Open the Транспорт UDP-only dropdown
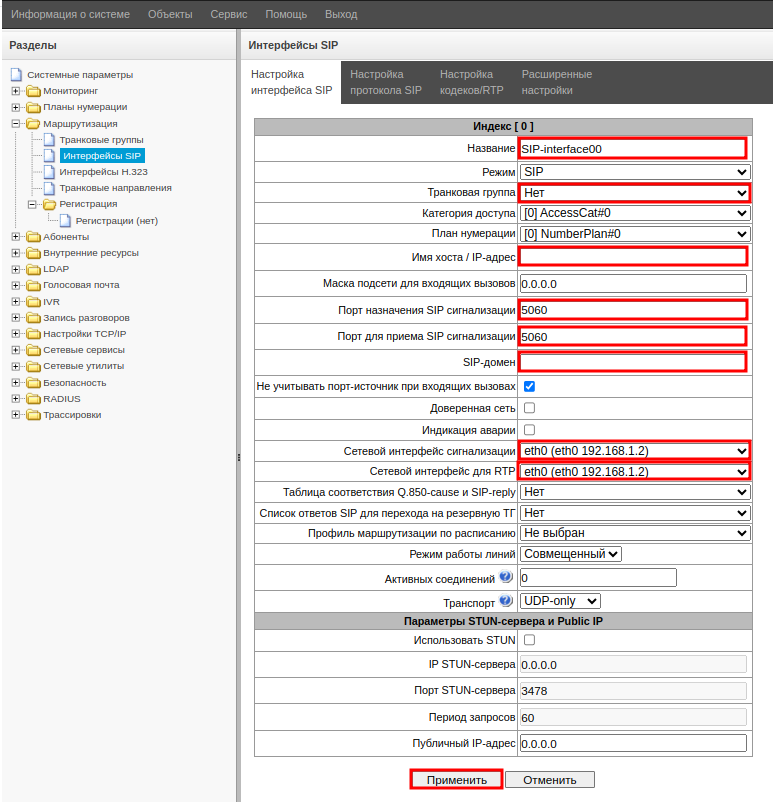The height and width of the screenshot is (802, 773). (560, 601)
